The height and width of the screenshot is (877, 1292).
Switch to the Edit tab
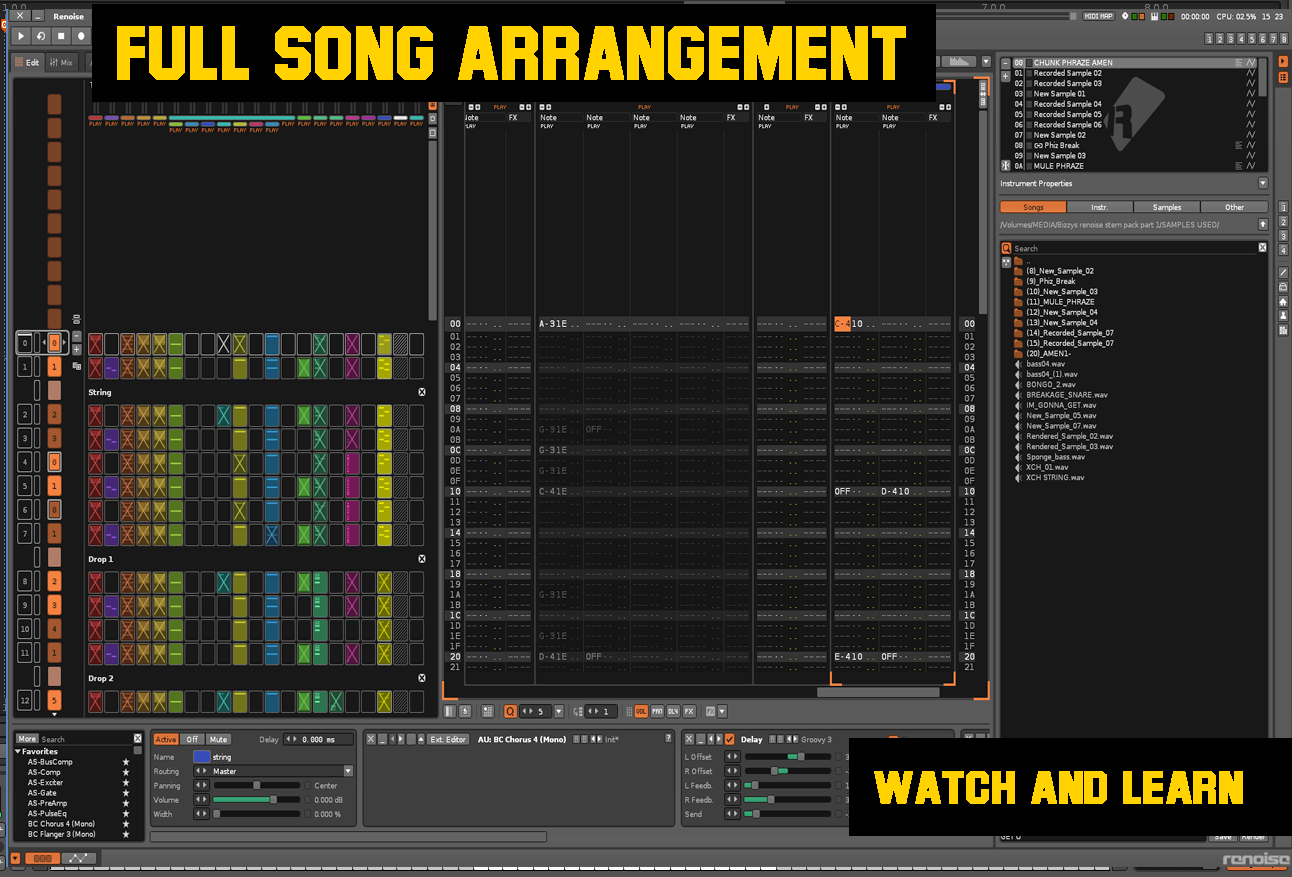click(x=28, y=62)
